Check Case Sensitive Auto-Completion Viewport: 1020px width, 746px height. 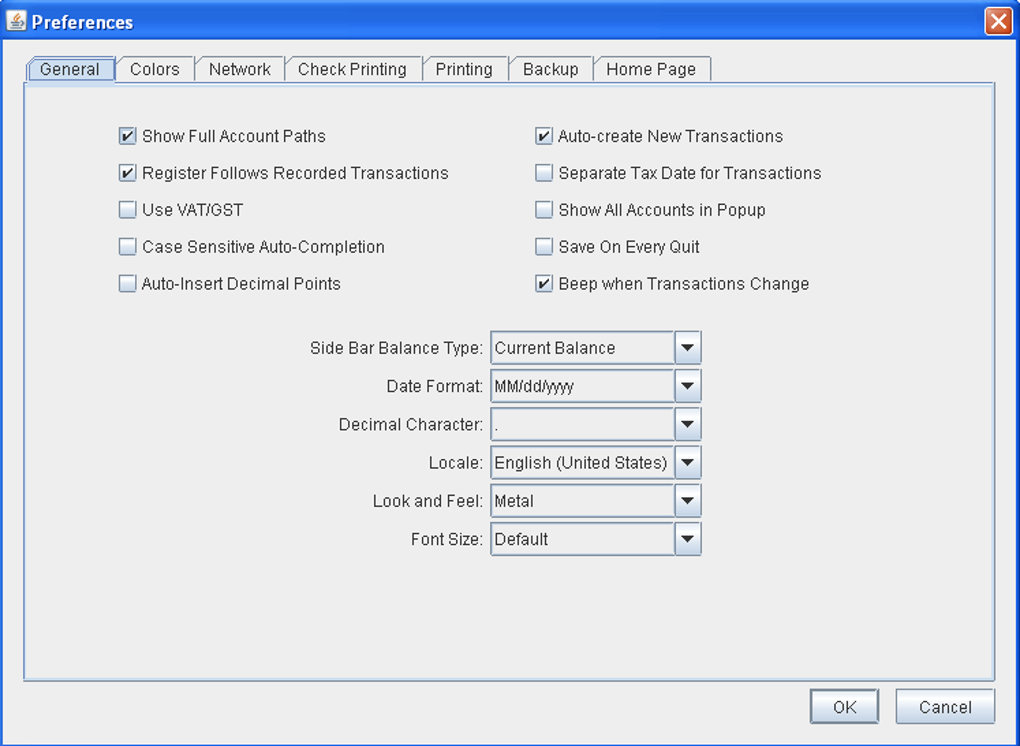tap(128, 247)
